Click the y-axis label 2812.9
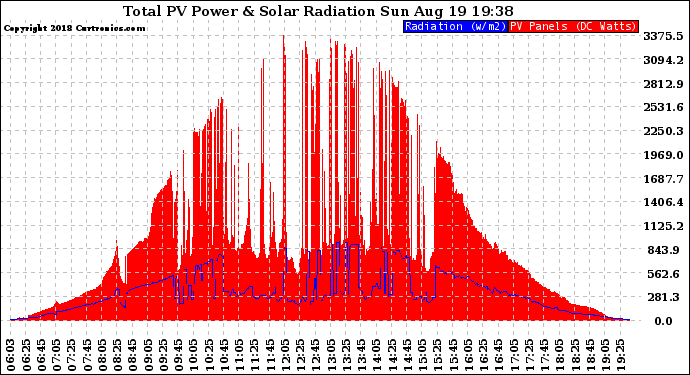This screenshot has height=375, width=690. point(663,83)
